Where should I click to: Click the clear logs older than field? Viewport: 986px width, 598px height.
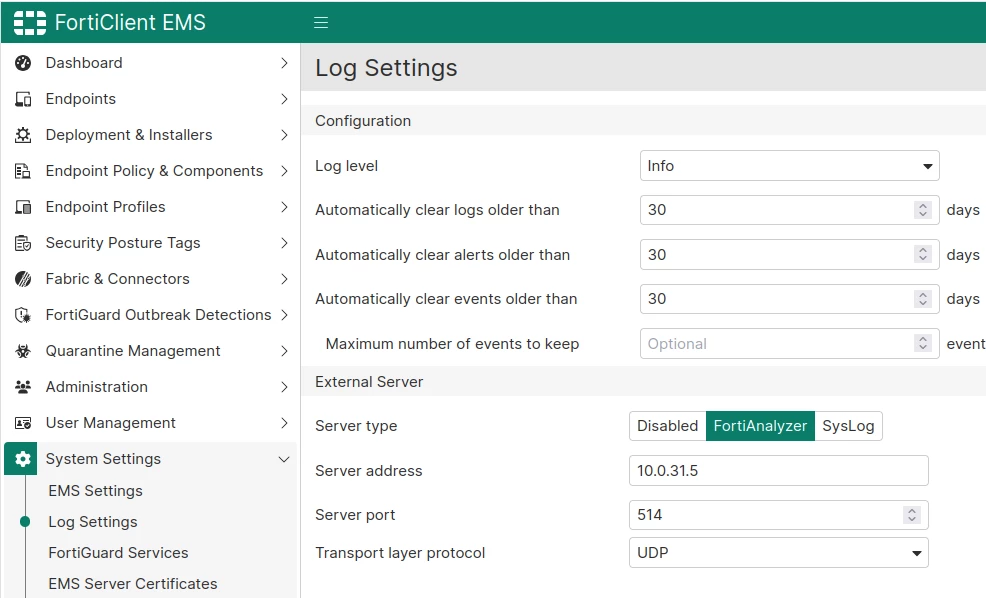tap(789, 209)
